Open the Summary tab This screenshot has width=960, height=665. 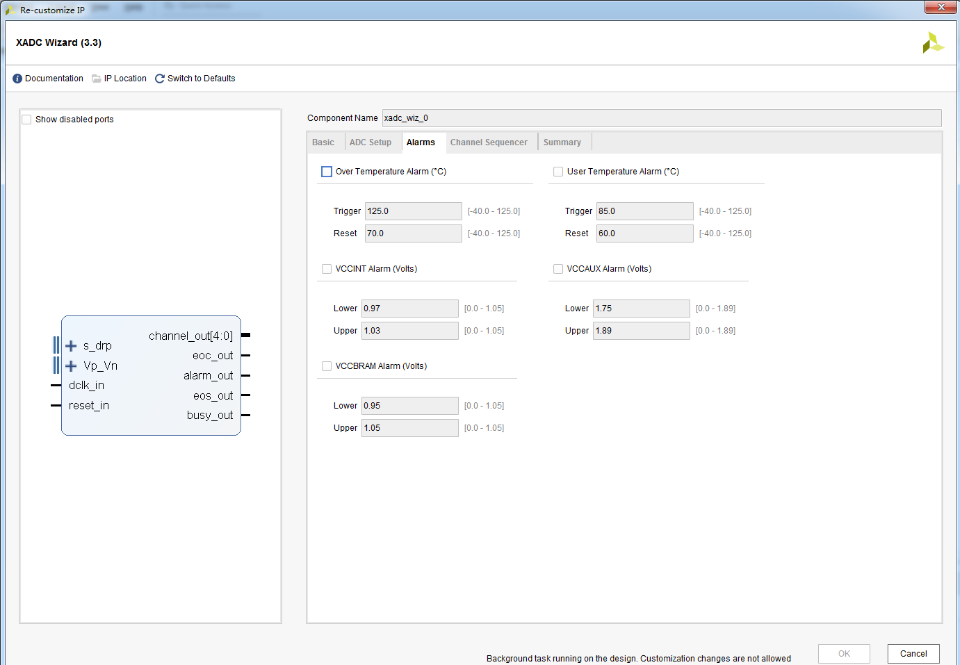coord(562,142)
